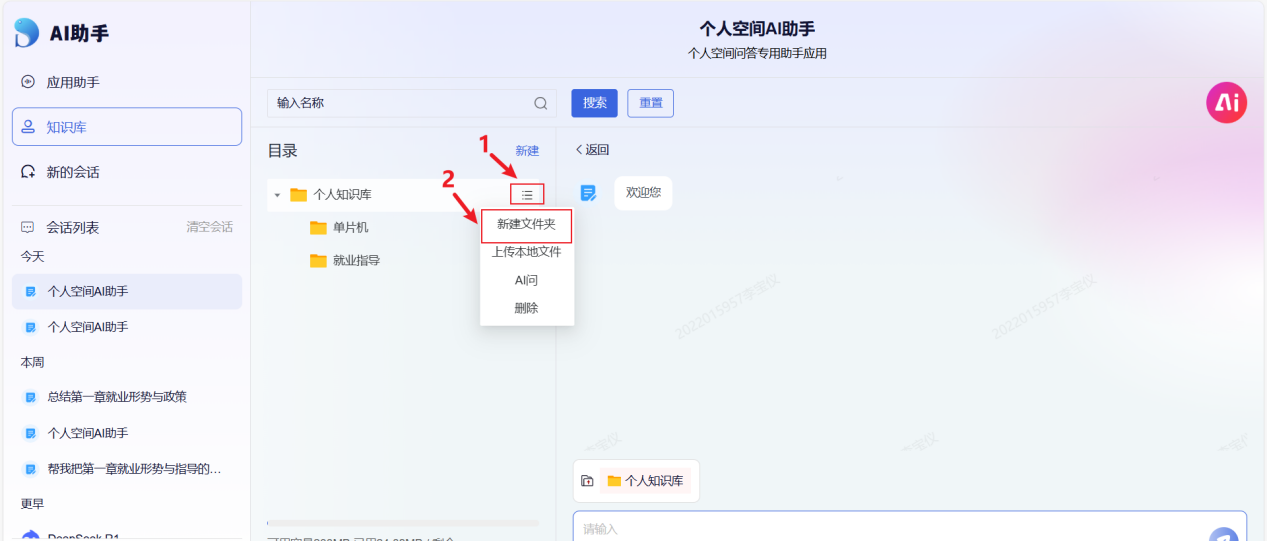Click 清空会话 to clear conversations
This screenshot has width=1267, height=541.
tap(209, 227)
